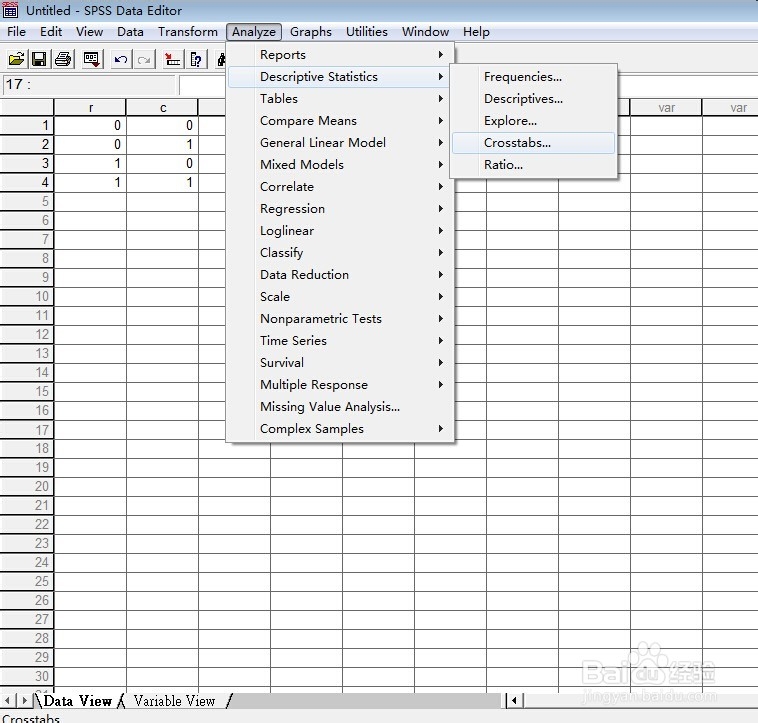Image resolution: width=758 pixels, height=723 pixels.
Task: Open the Transform menu
Action: point(188,32)
